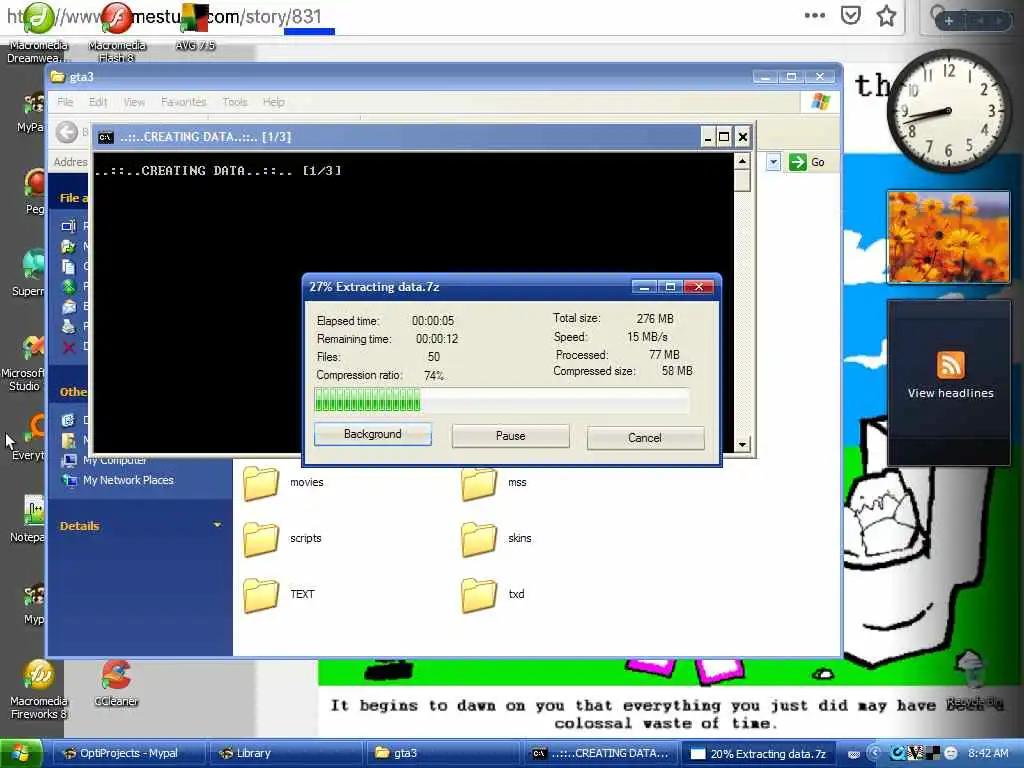1024x768 pixels.
Task: Open View menu in gta3 window
Action: pos(134,102)
